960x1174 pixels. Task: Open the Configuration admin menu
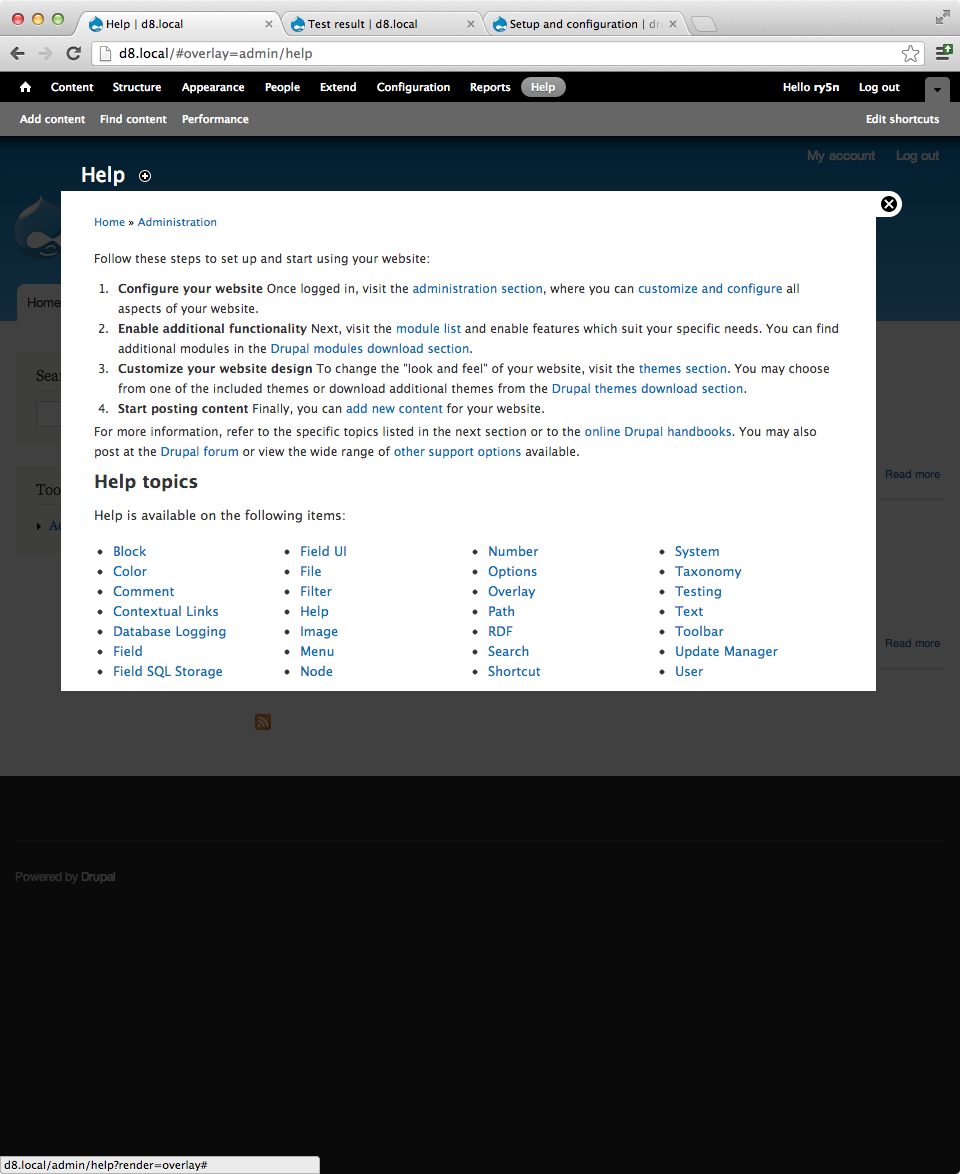413,87
